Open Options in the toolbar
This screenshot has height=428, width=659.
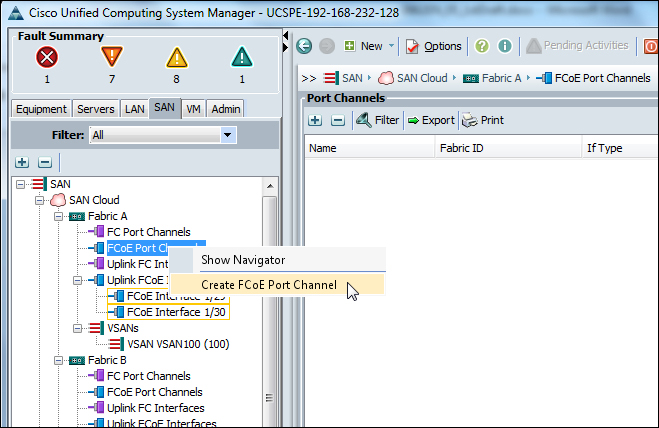433,46
